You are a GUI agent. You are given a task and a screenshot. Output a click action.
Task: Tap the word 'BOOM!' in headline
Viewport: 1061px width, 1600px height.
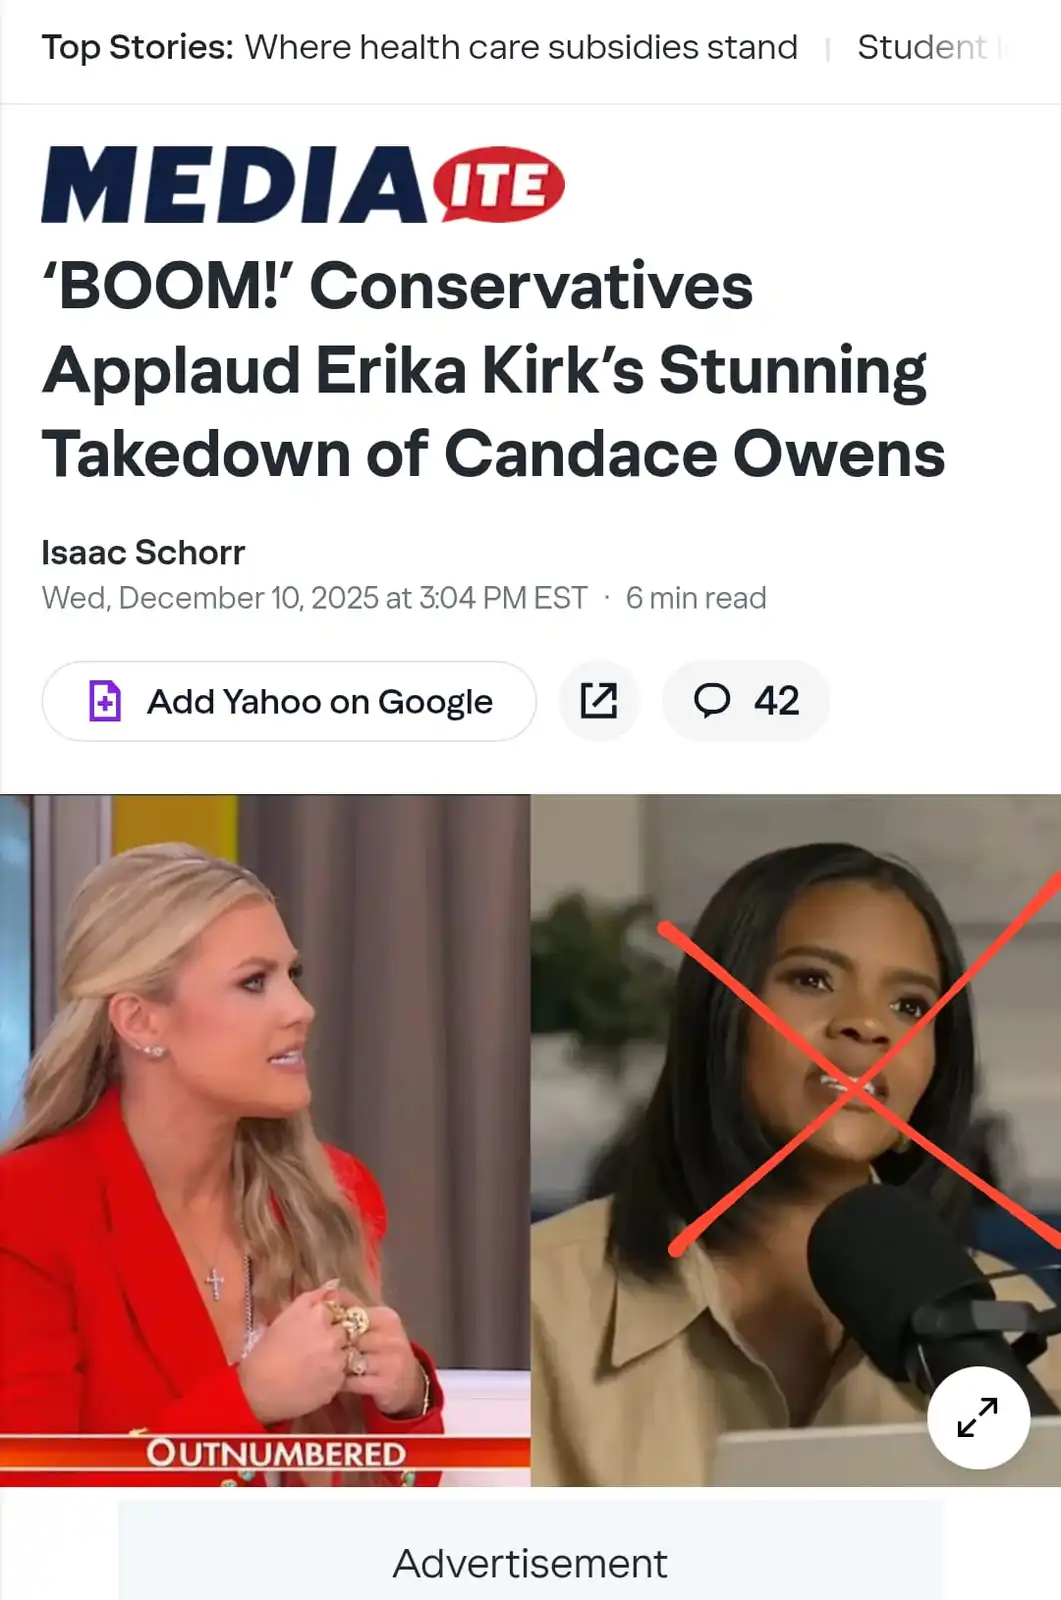coord(168,287)
